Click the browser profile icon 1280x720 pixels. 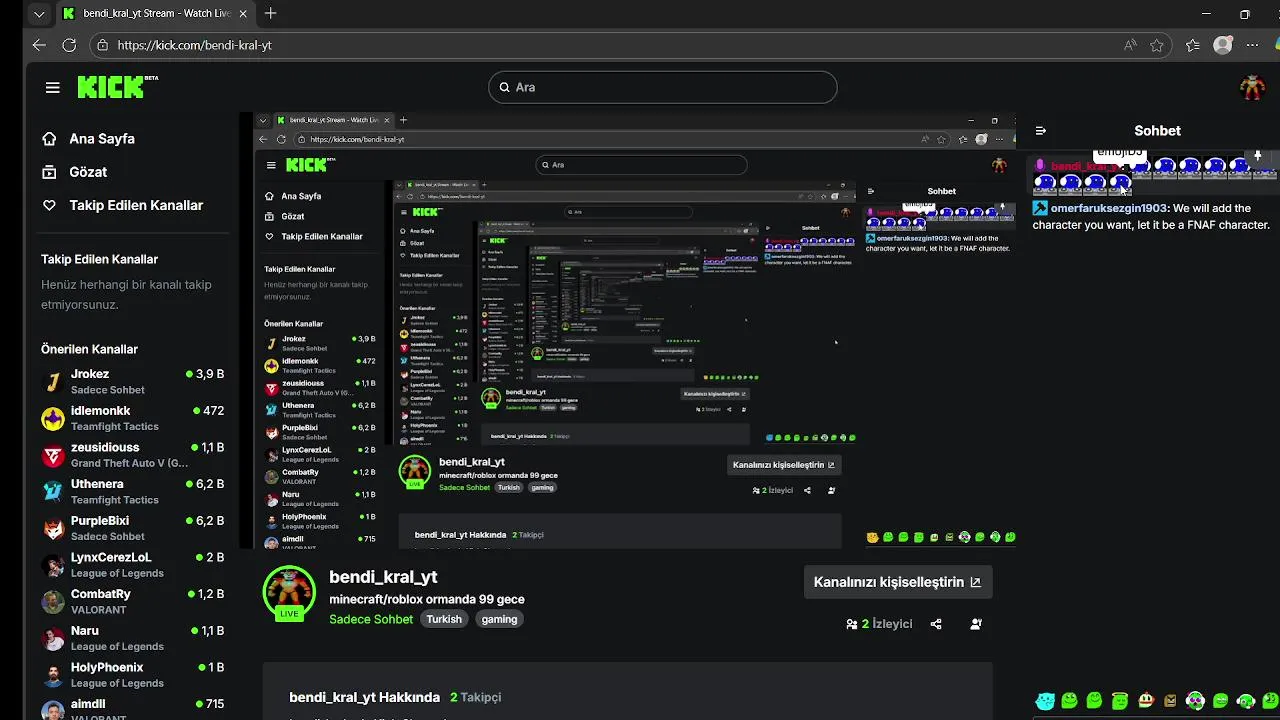(x=1223, y=45)
